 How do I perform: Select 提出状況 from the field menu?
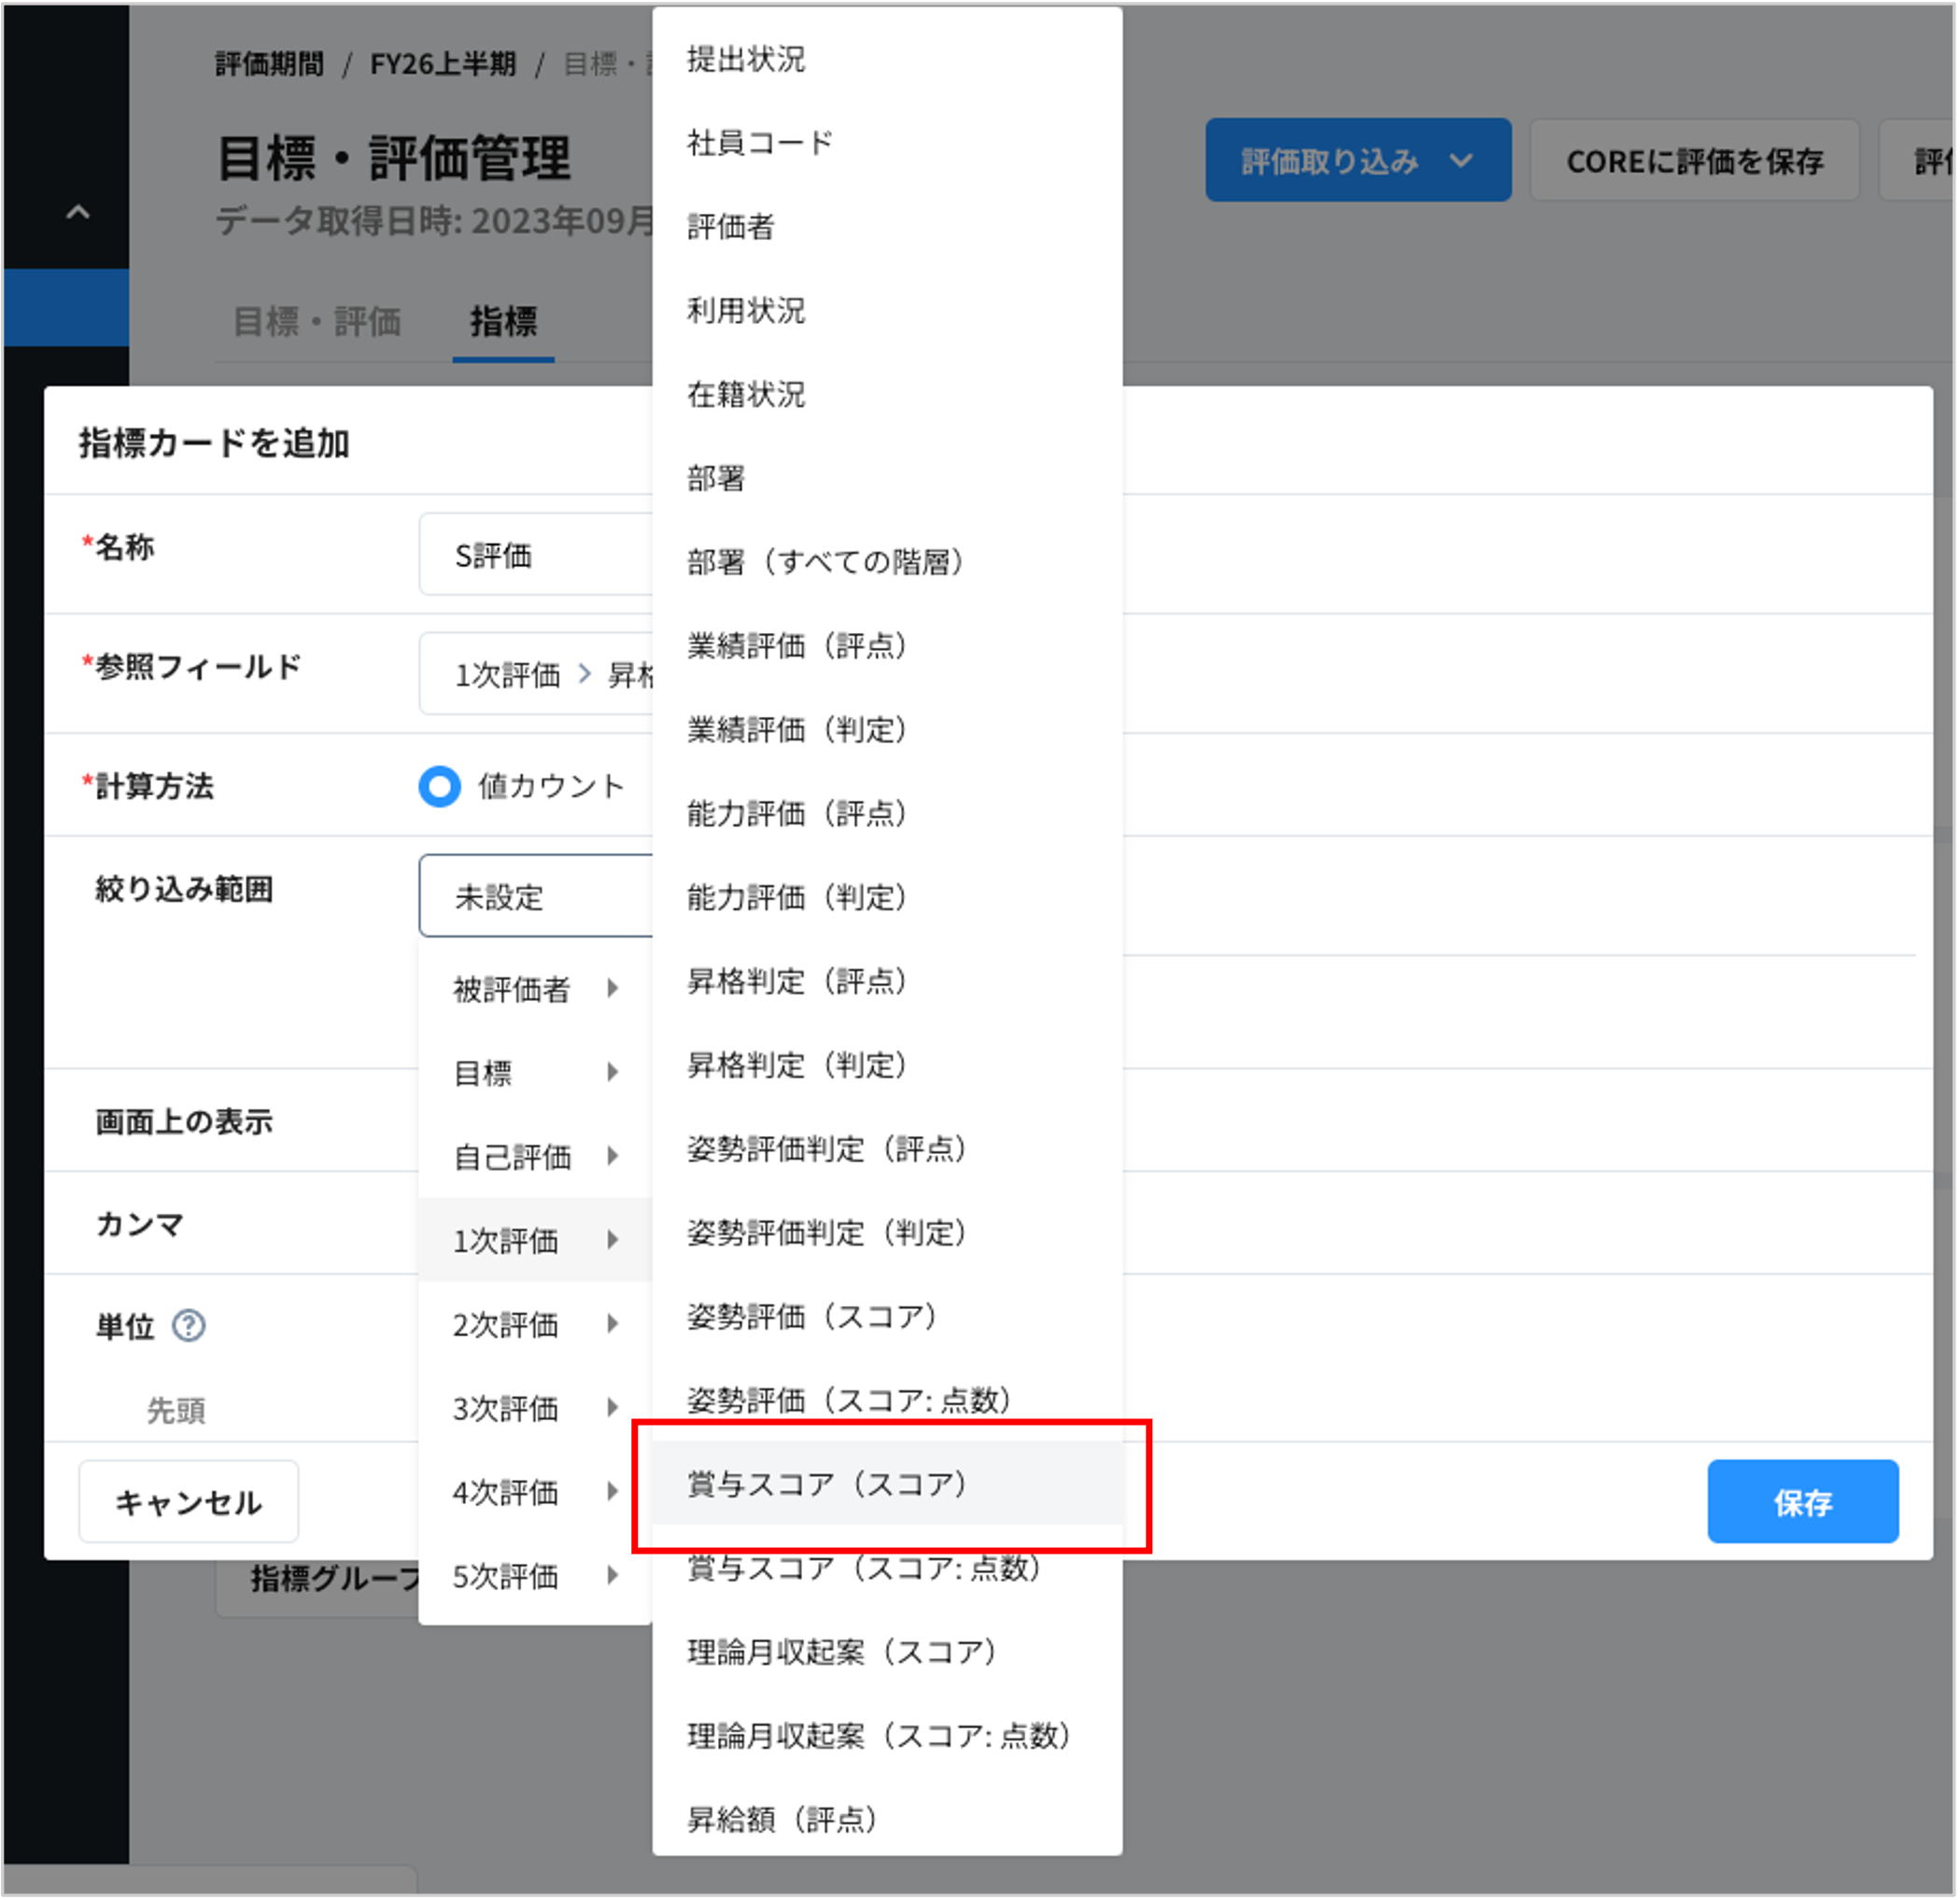745,59
